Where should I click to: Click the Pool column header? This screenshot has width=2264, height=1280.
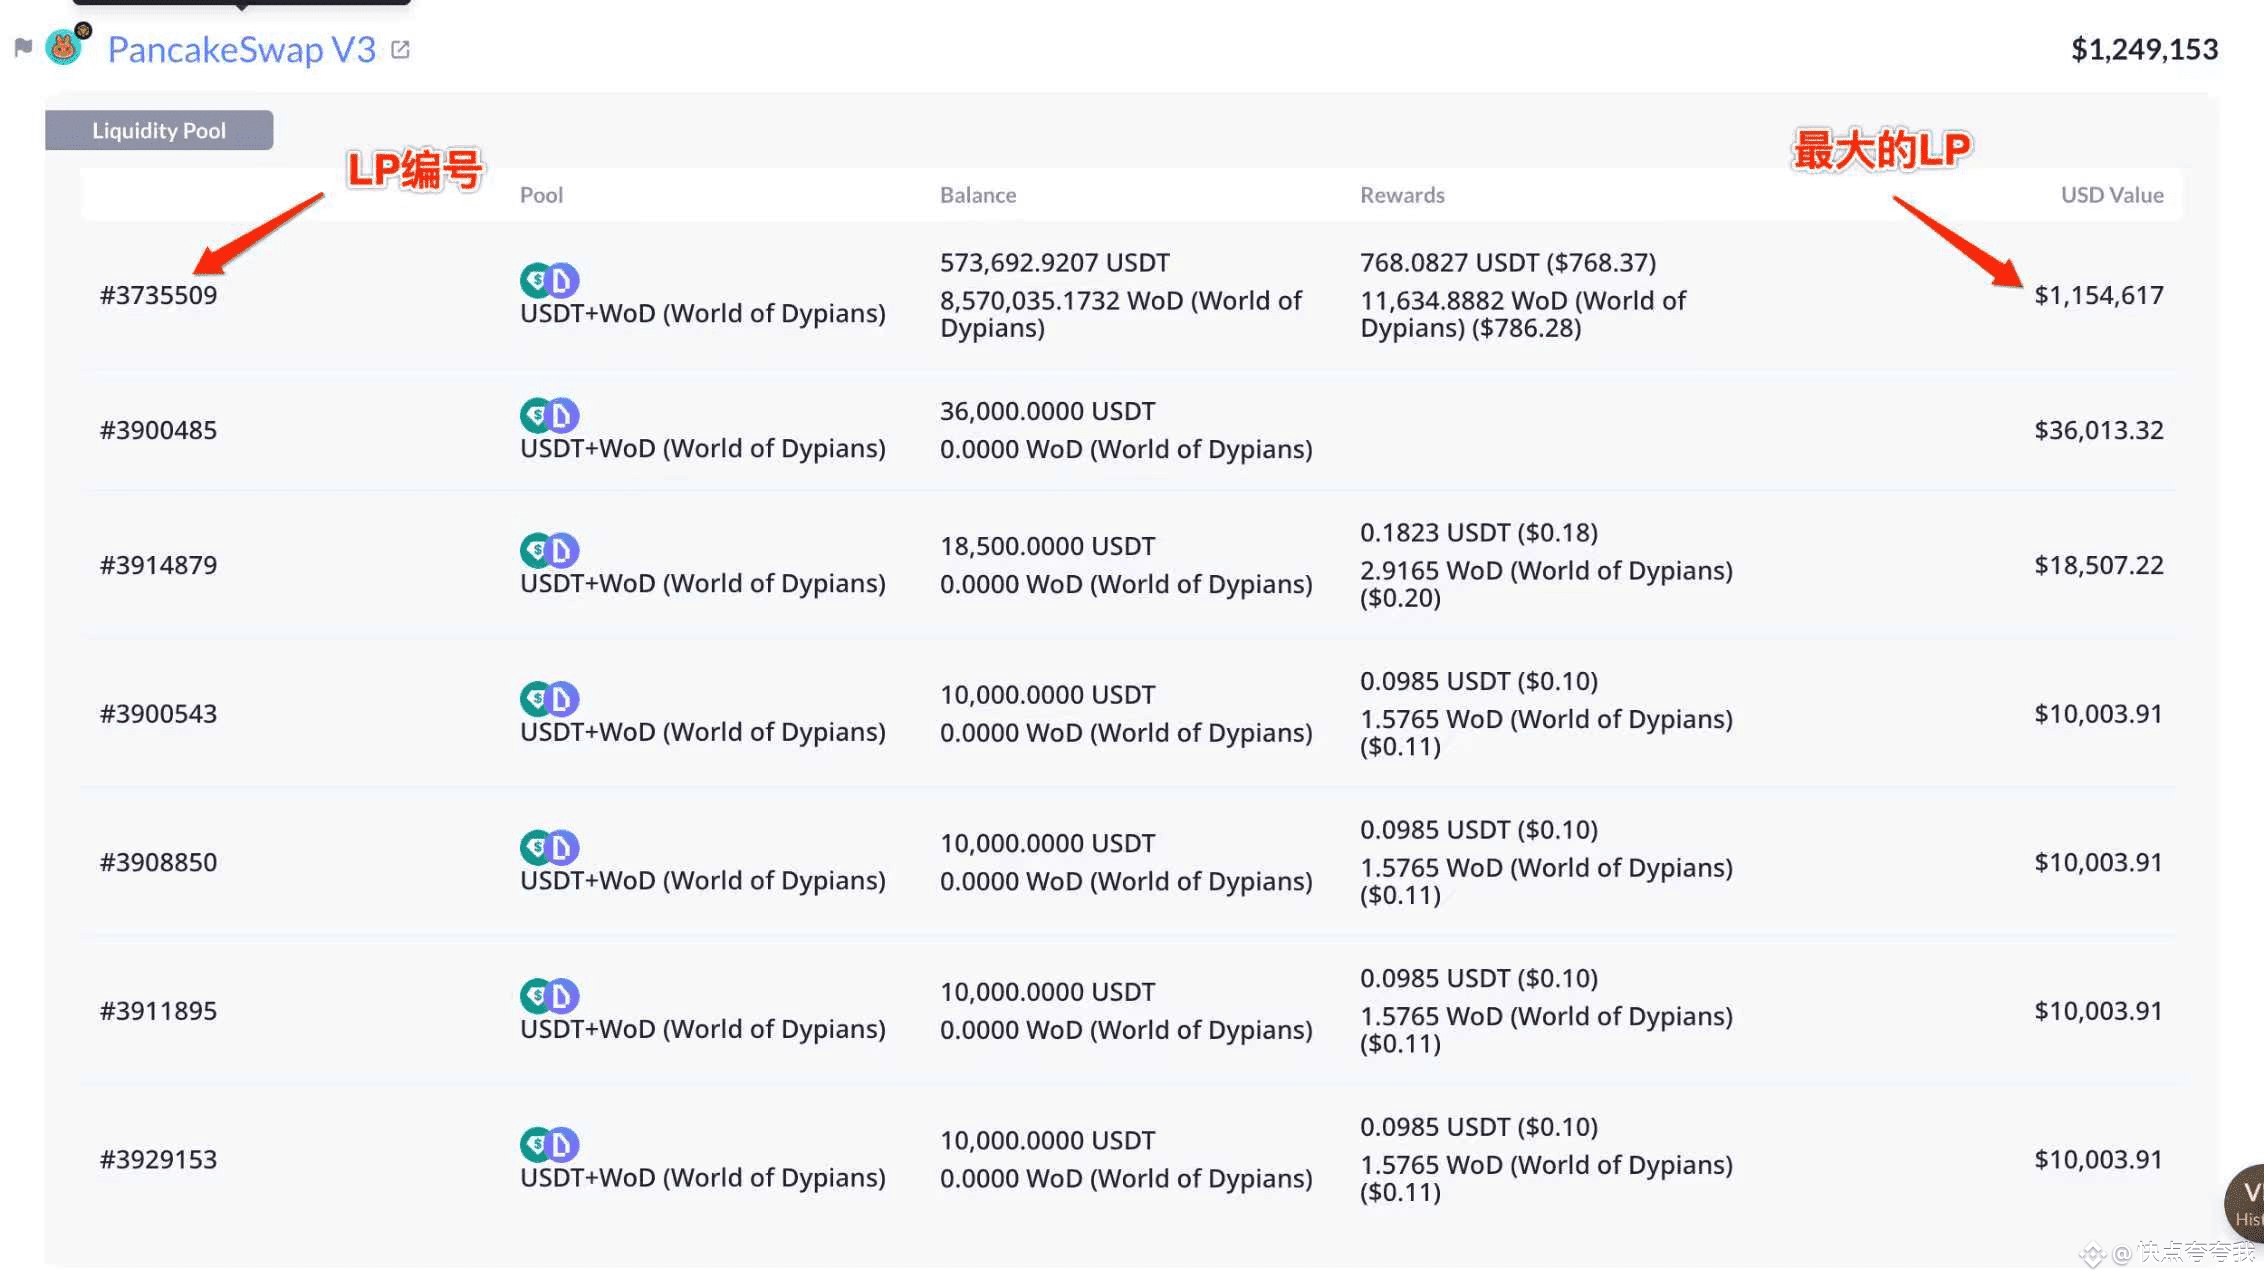541,195
